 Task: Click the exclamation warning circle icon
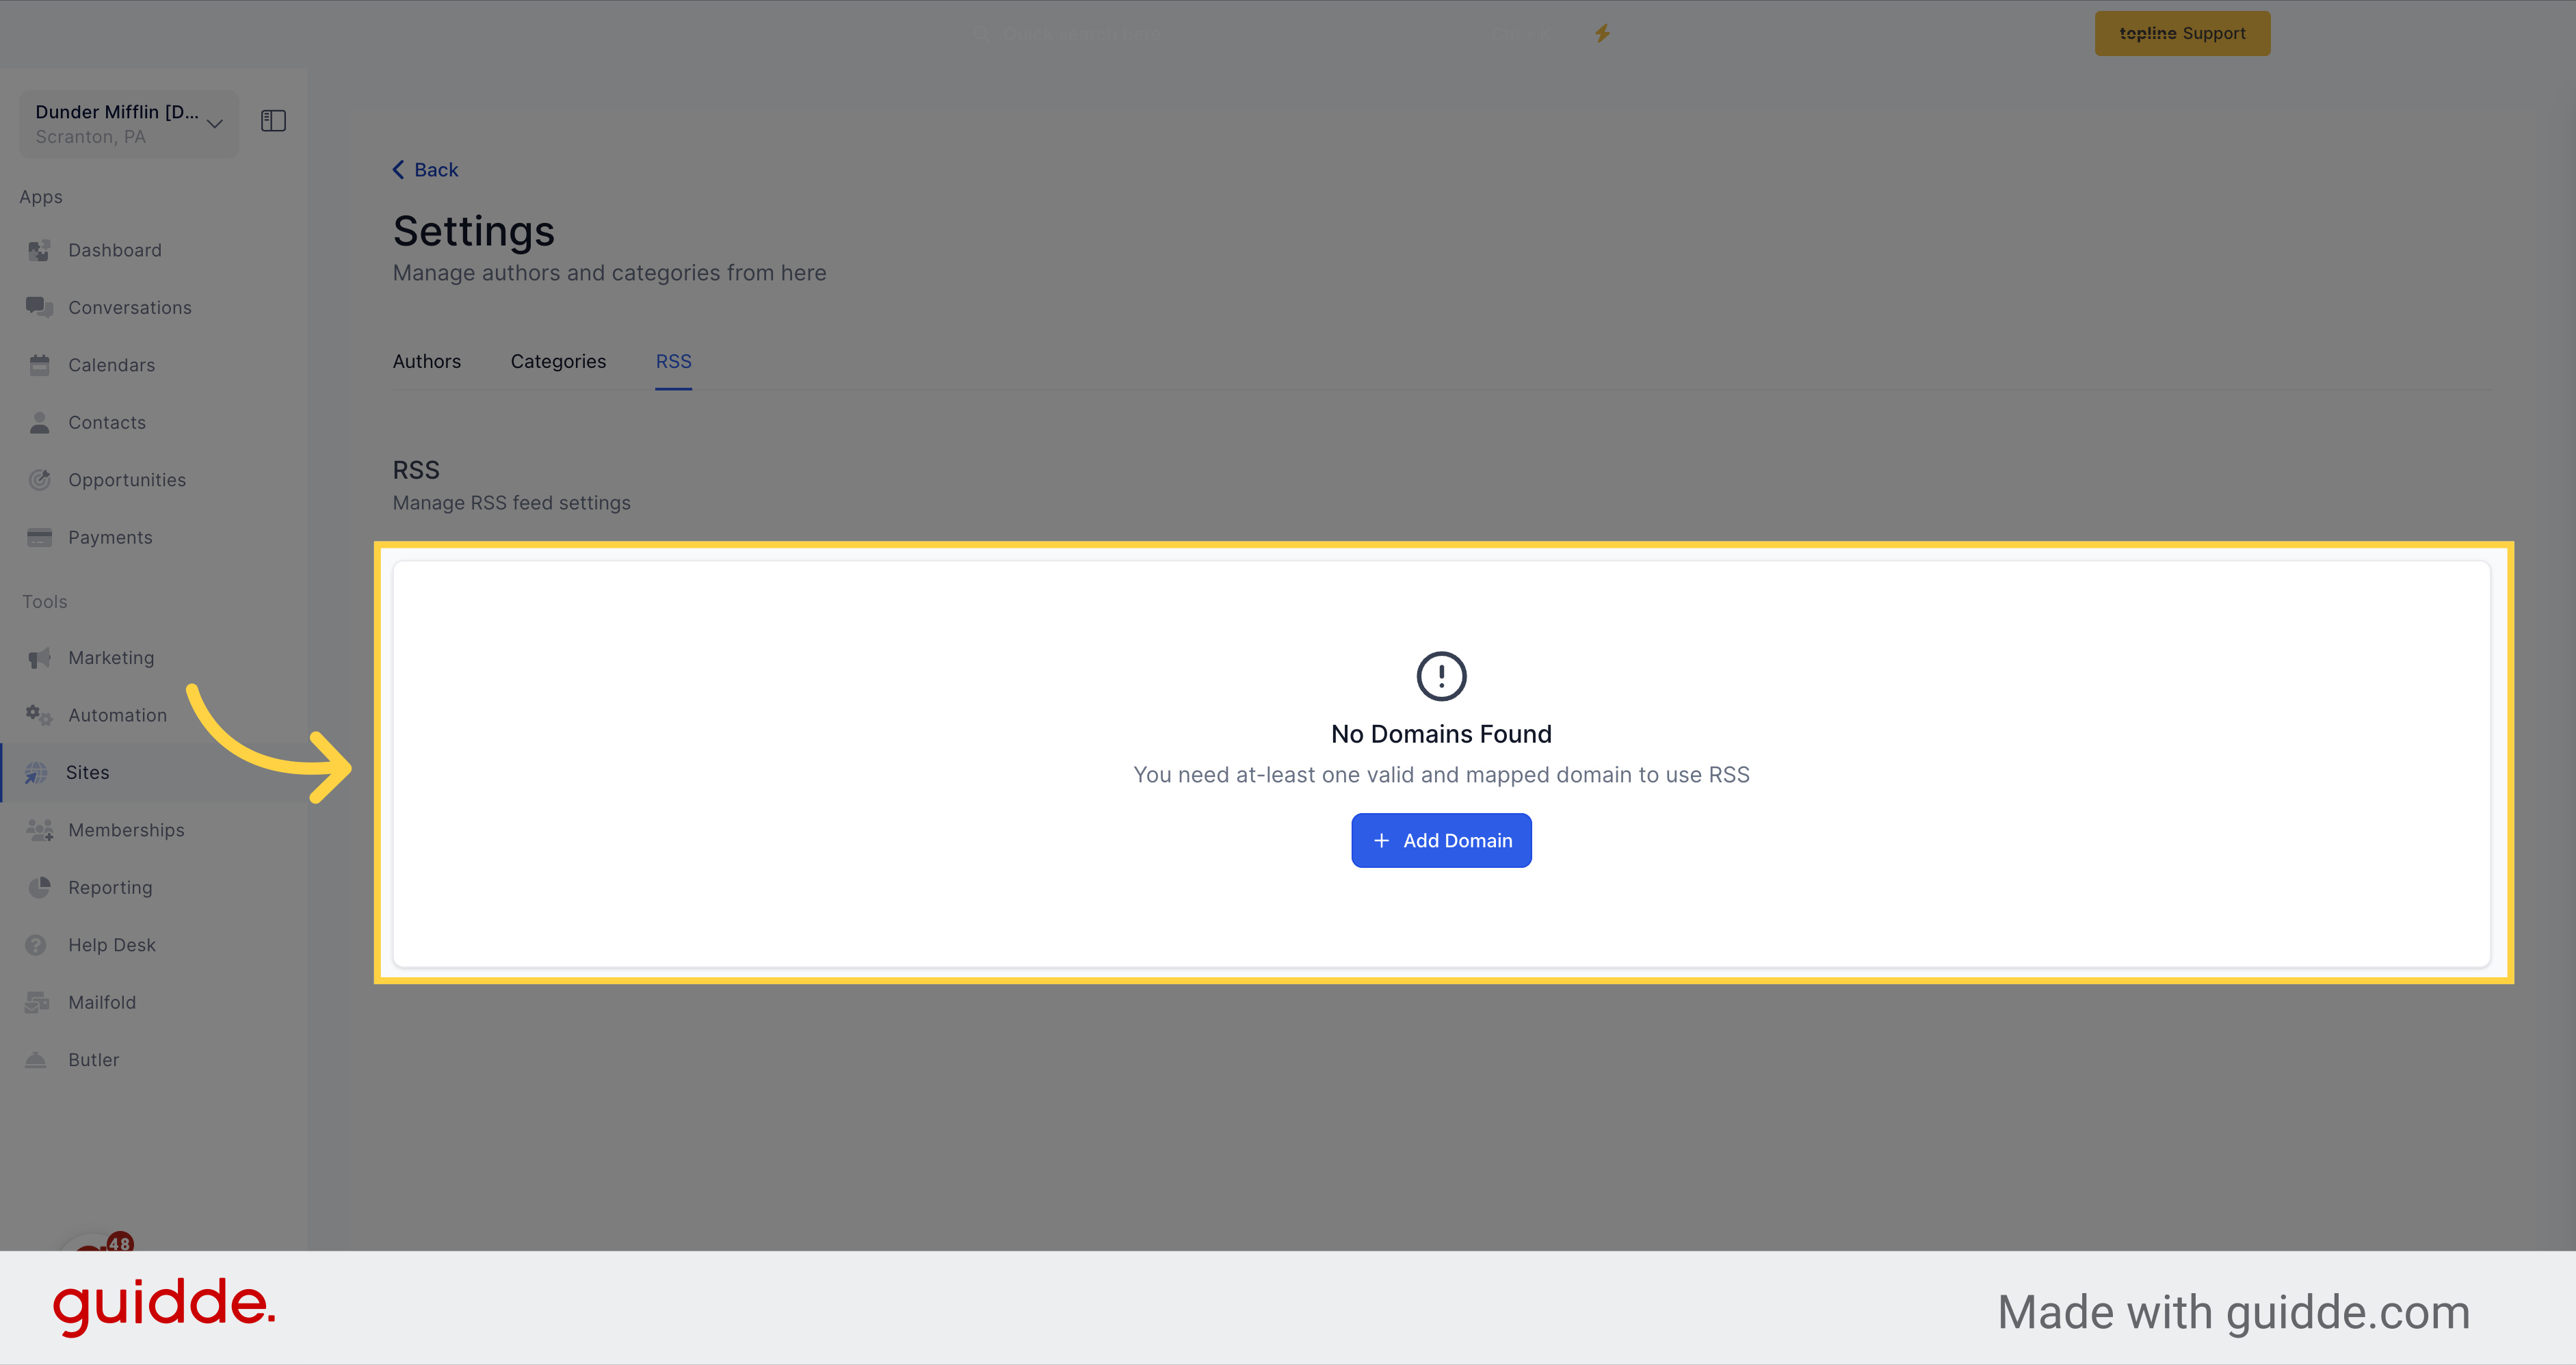(1441, 676)
